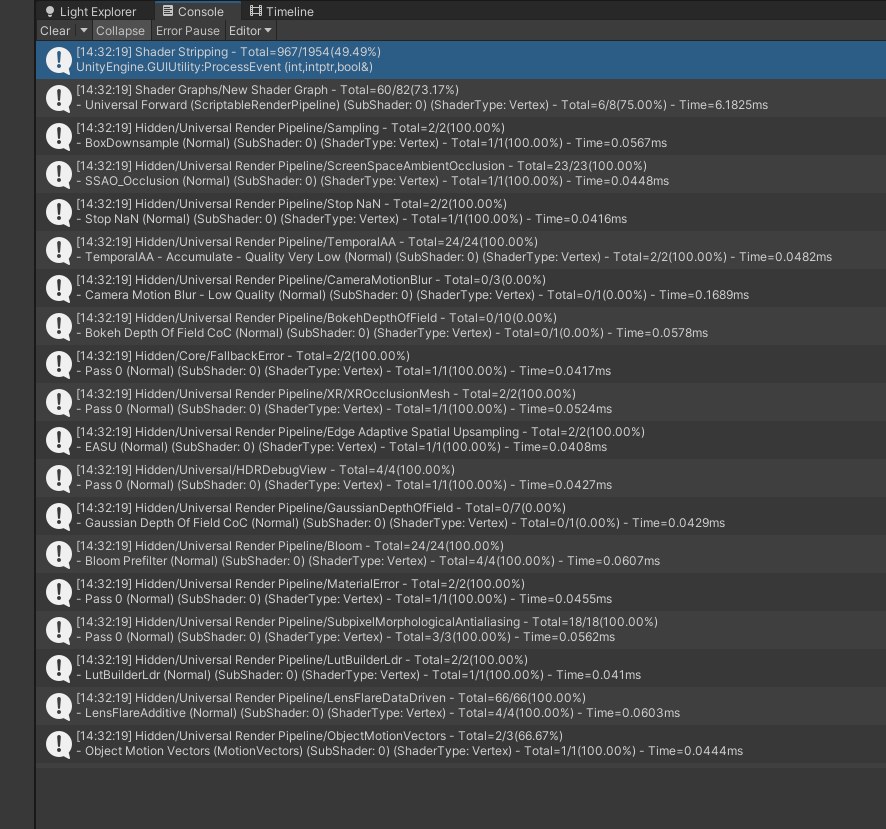Select the Shader Graphs/New Shader Graph message
Viewport: 886px width, 829px height.
pyautogui.click(x=461, y=98)
